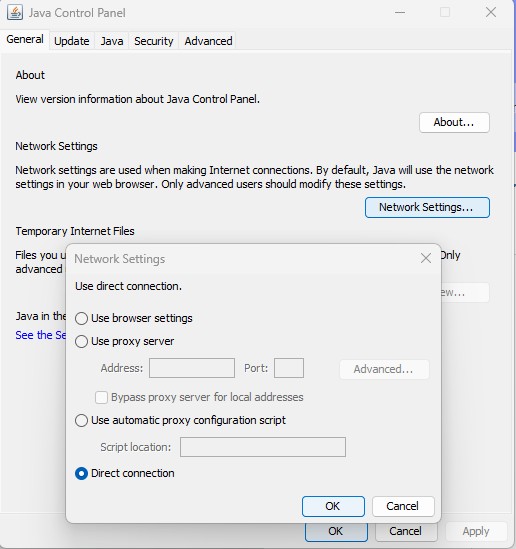The width and height of the screenshot is (516, 549).
Task: Close the Java Control Panel window
Action: tap(491, 13)
